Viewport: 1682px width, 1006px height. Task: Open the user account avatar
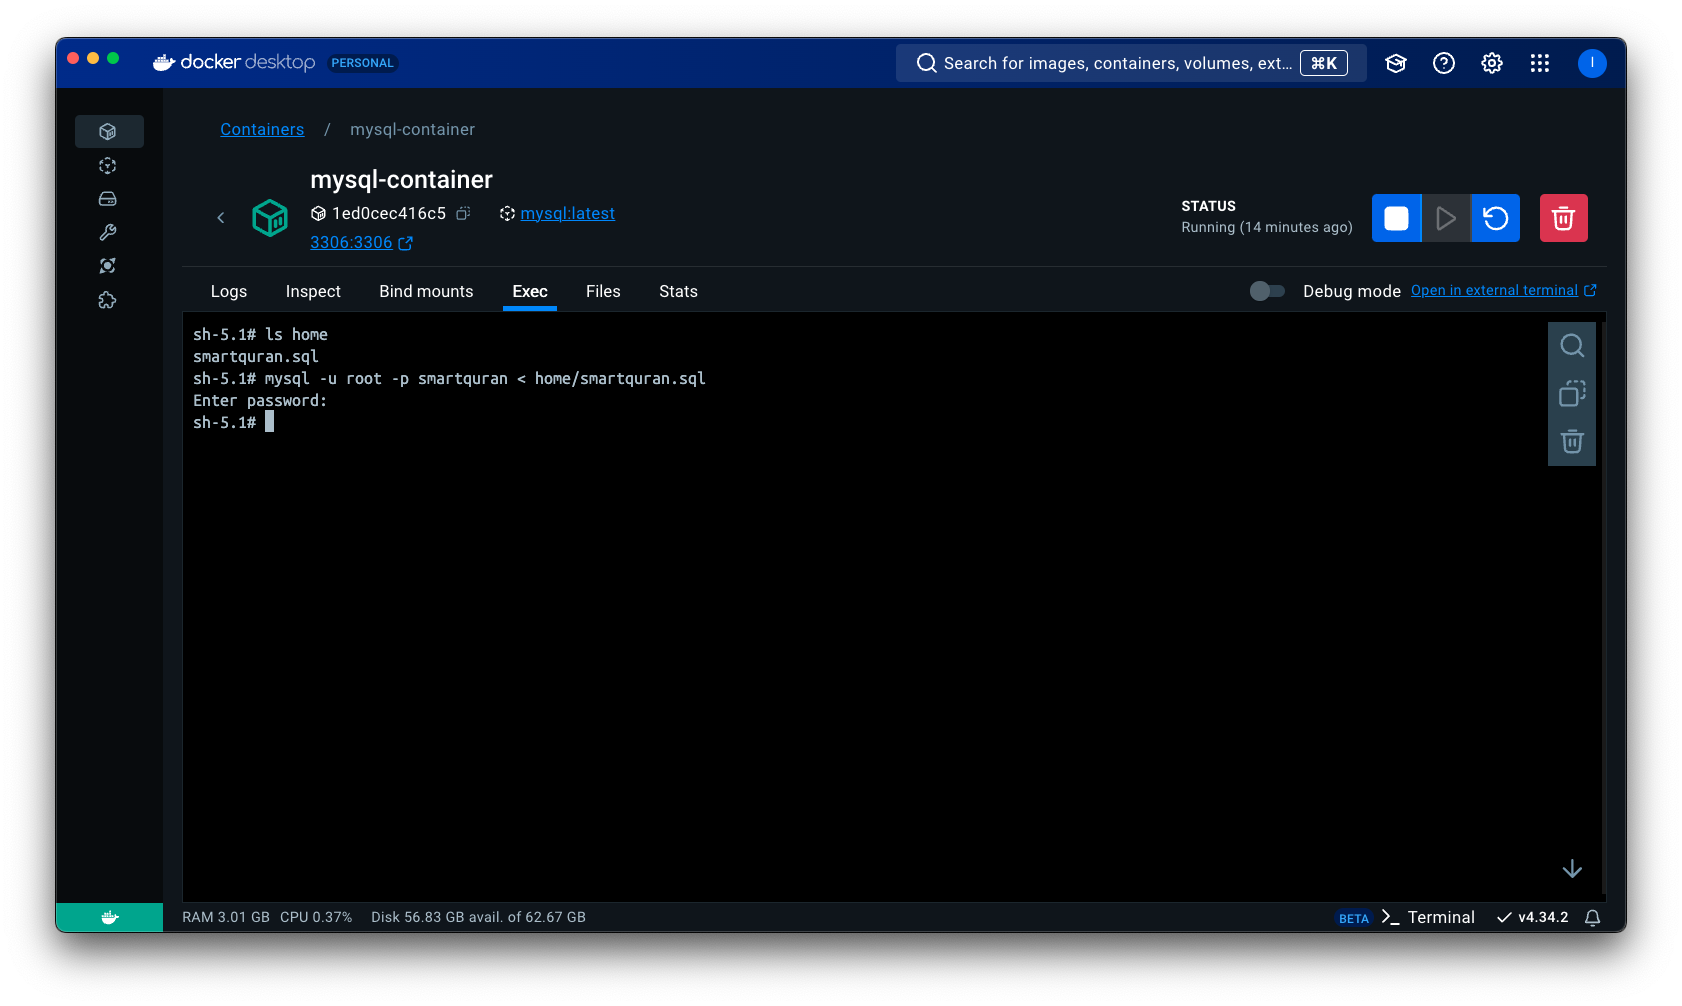coord(1592,63)
